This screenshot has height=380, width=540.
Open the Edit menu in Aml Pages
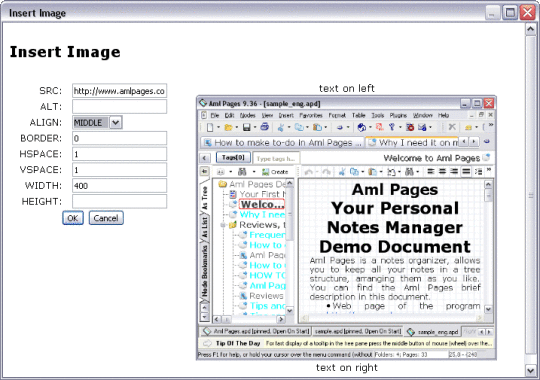[x=229, y=115]
